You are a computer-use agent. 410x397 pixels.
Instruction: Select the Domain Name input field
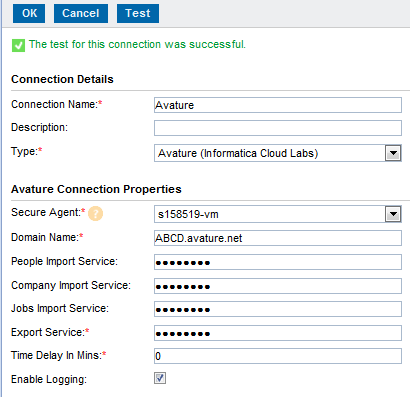tap(278, 238)
